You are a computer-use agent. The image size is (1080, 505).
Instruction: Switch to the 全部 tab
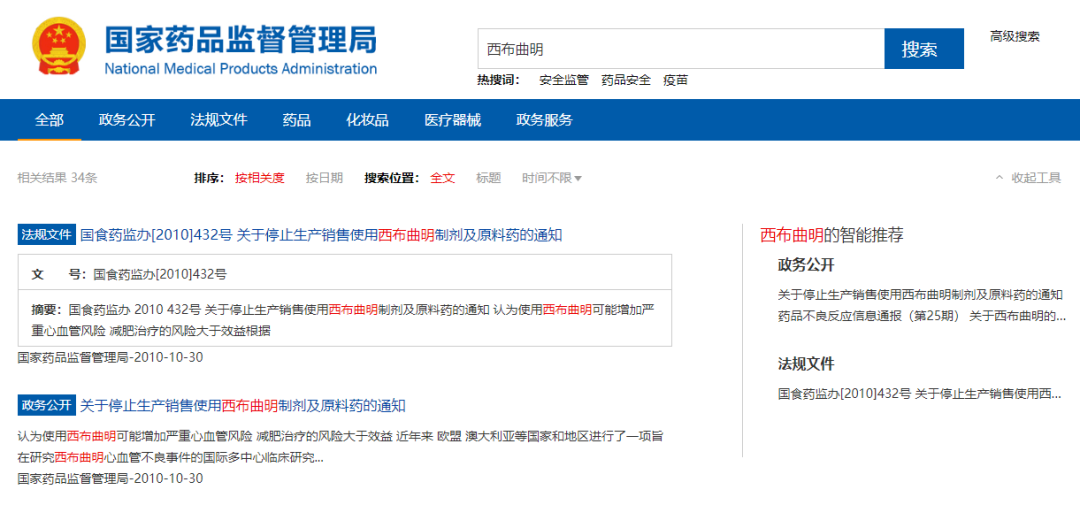click(x=50, y=121)
